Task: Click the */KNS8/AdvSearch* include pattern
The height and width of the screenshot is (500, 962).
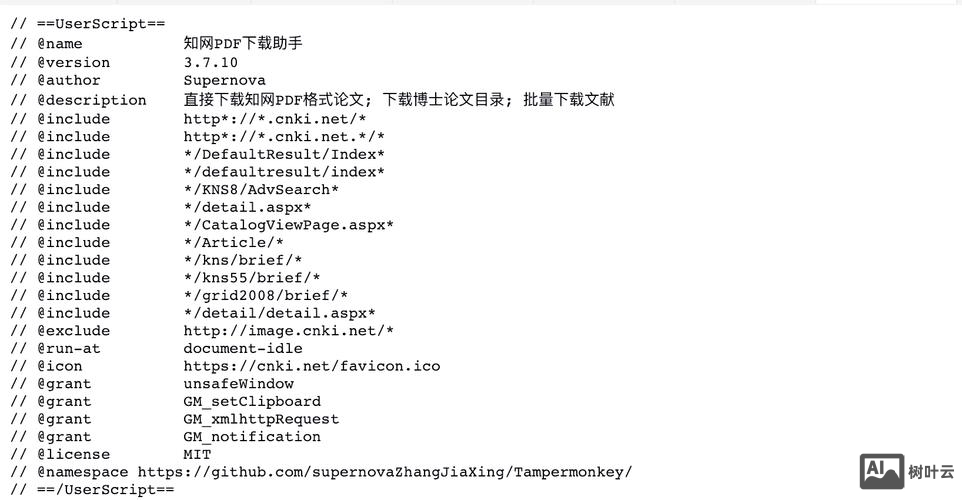Action: click(x=261, y=190)
